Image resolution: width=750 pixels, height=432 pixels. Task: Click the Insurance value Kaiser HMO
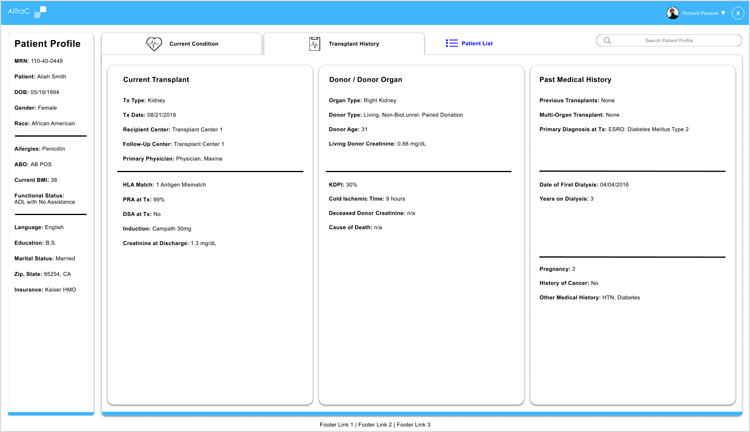pyautogui.click(x=60, y=289)
